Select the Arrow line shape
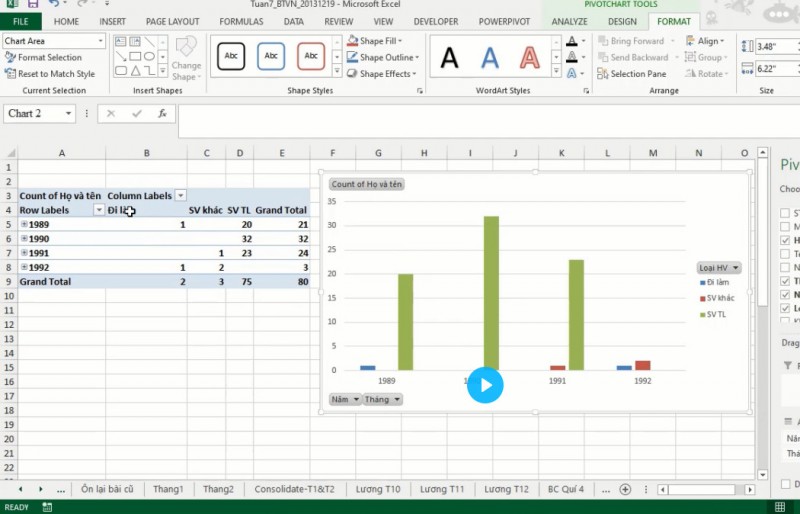This screenshot has height=514, width=800. (x=120, y=56)
